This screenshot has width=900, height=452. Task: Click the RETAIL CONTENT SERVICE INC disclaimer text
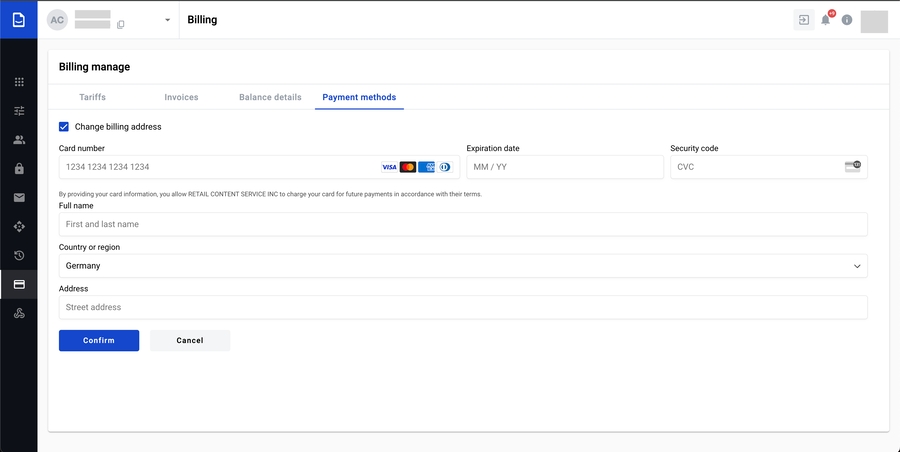270,194
